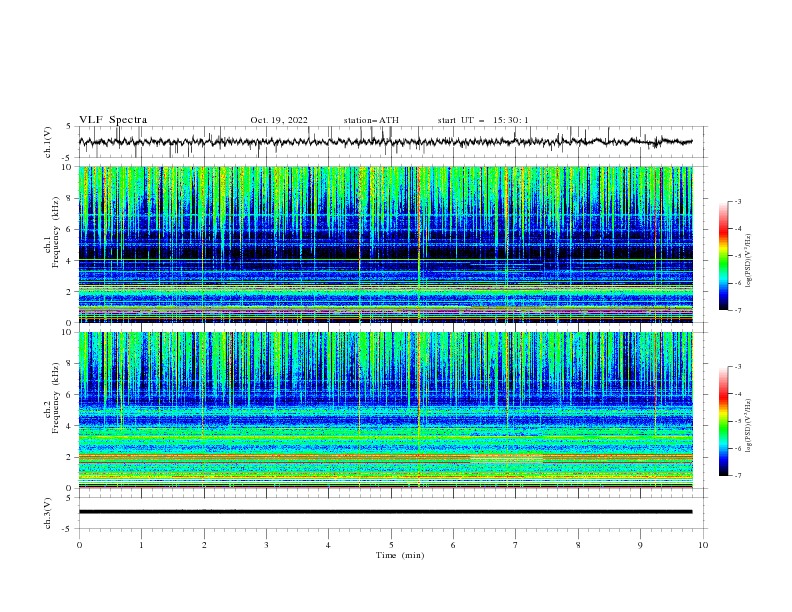
Task: Click the "ch.1(V)" axis label
Action: click(x=48, y=142)
